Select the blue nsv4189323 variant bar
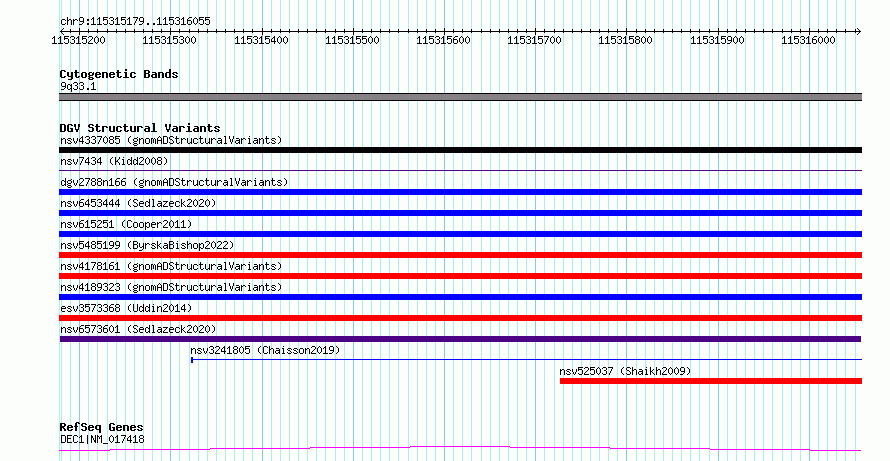Viewport: 890px width, 461px height. click(460, 297)
